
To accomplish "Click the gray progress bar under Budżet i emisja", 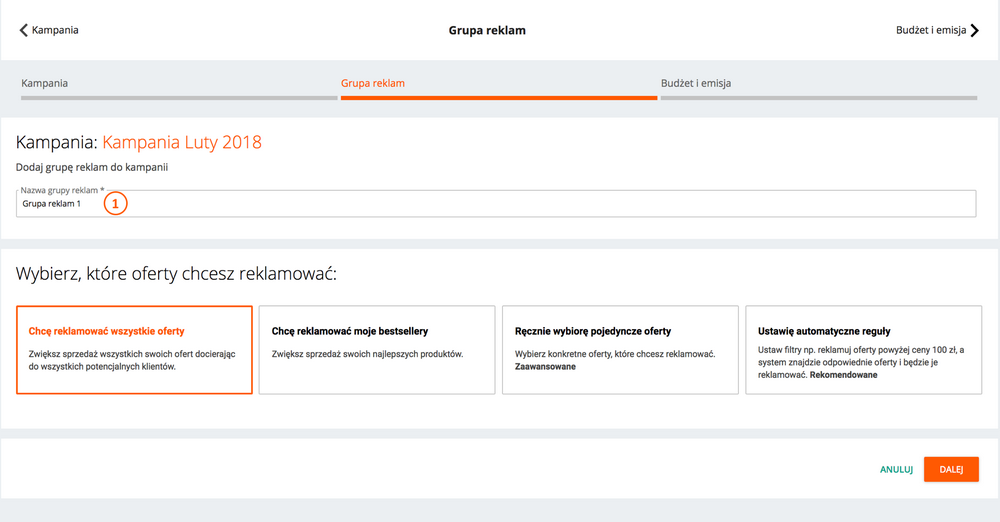I will click(818, 98).
